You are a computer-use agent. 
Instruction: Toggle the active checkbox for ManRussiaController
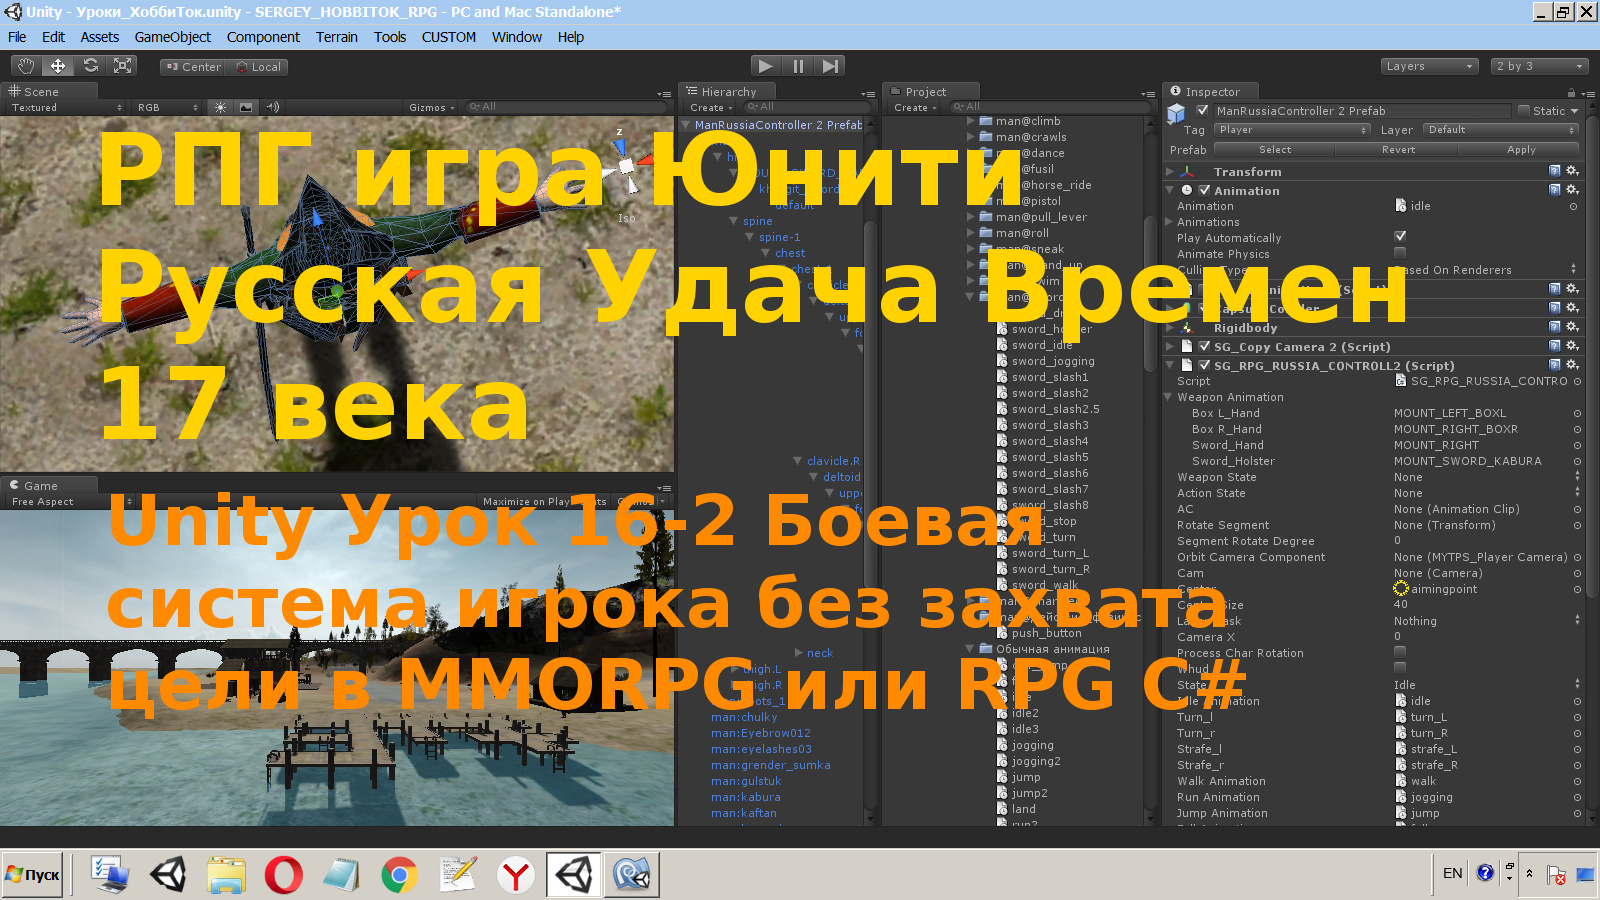point(1203,111)
